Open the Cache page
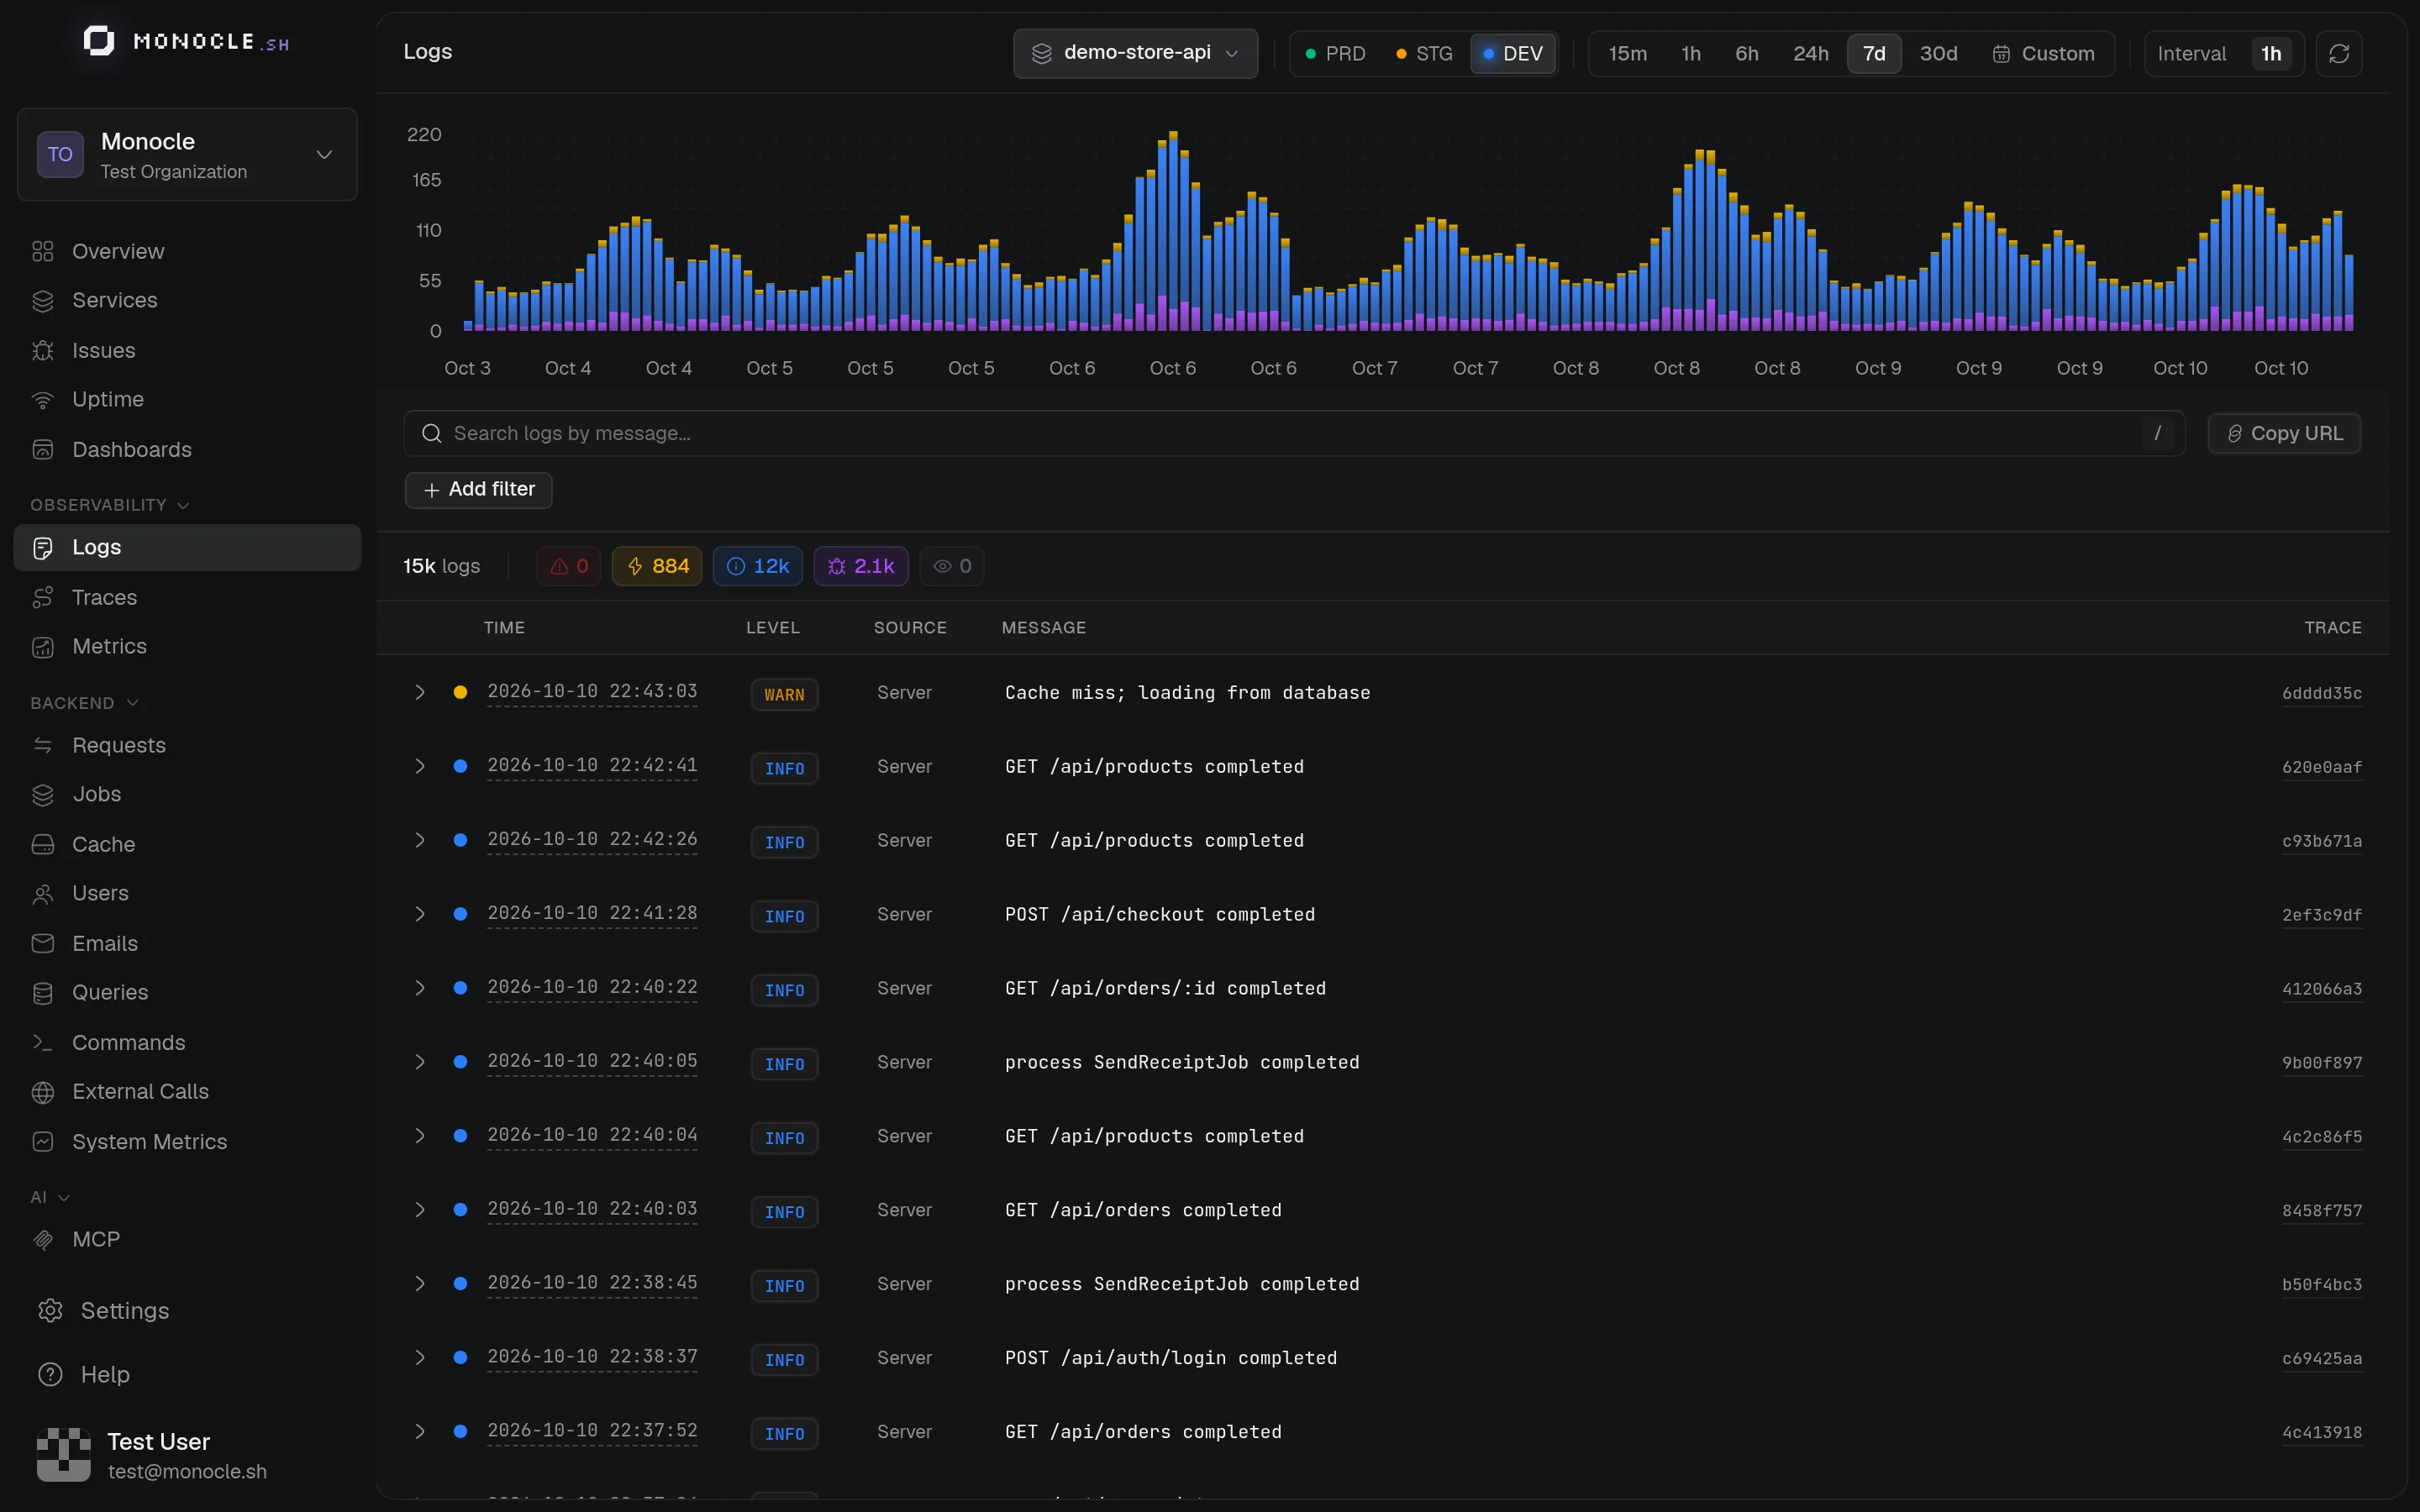Screen dimensions: 2420x1512 point(103,845)
